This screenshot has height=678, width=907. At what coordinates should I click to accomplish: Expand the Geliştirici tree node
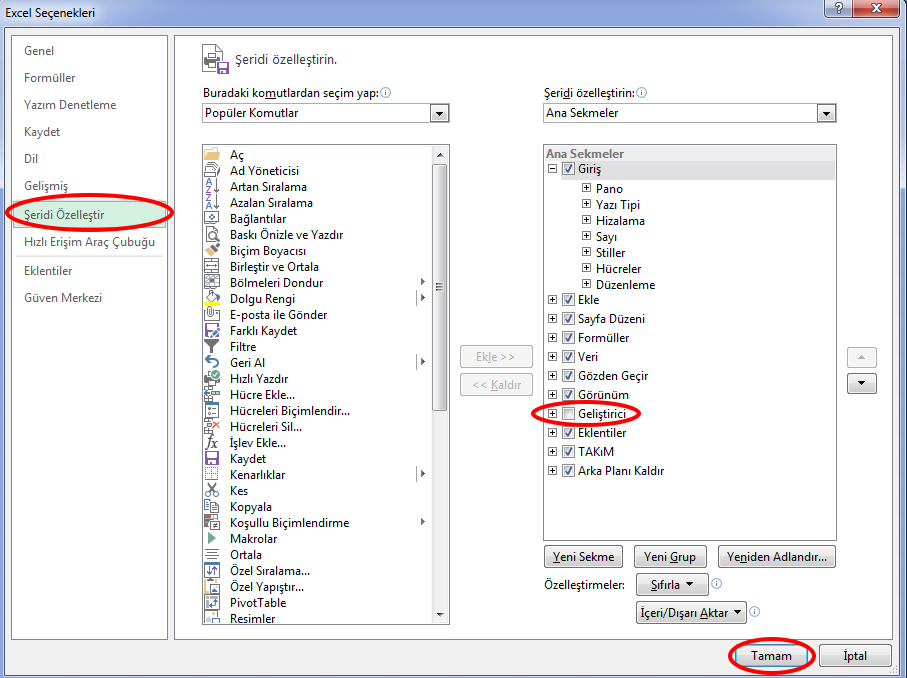(552, 414)
